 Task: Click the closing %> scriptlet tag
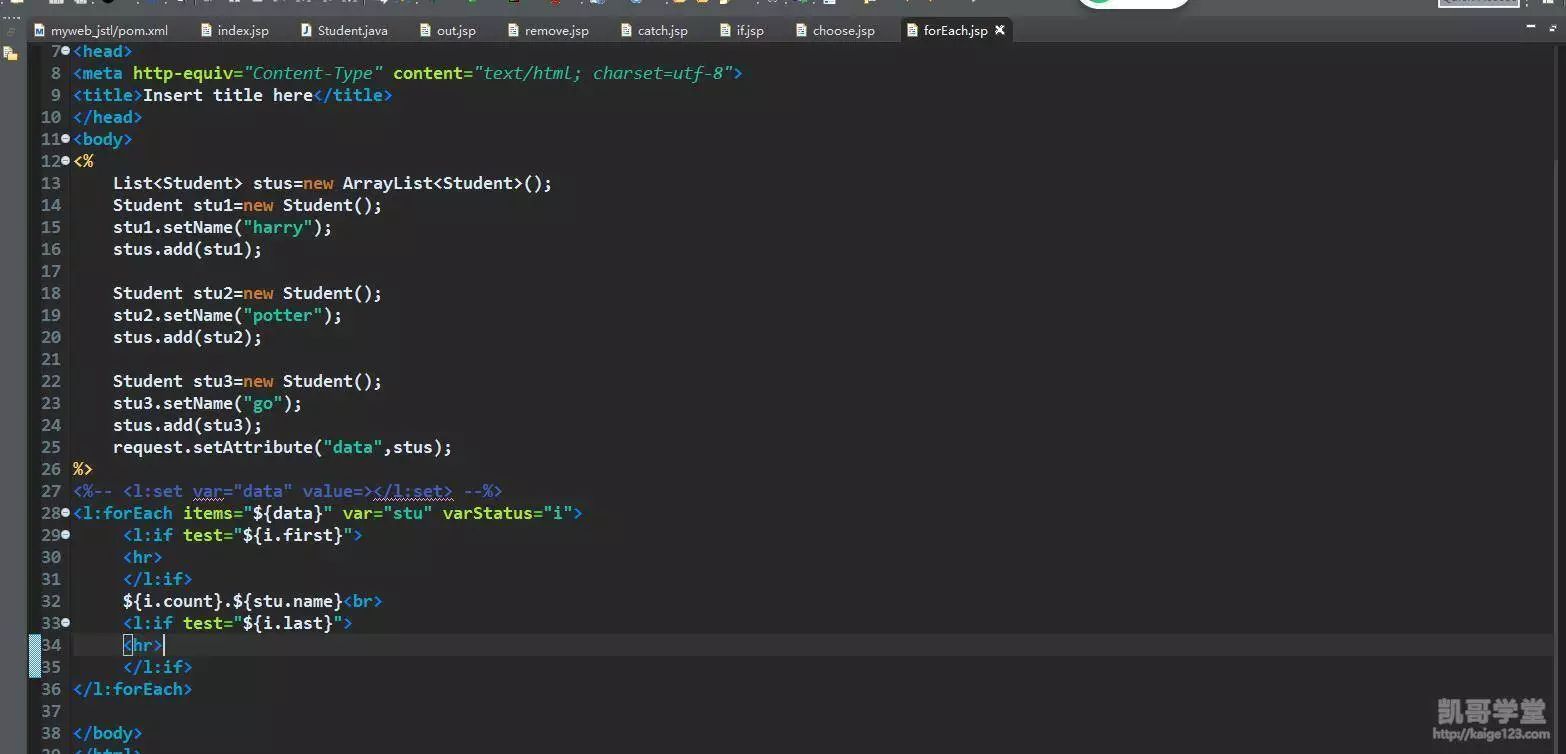[x=83, y=469]
